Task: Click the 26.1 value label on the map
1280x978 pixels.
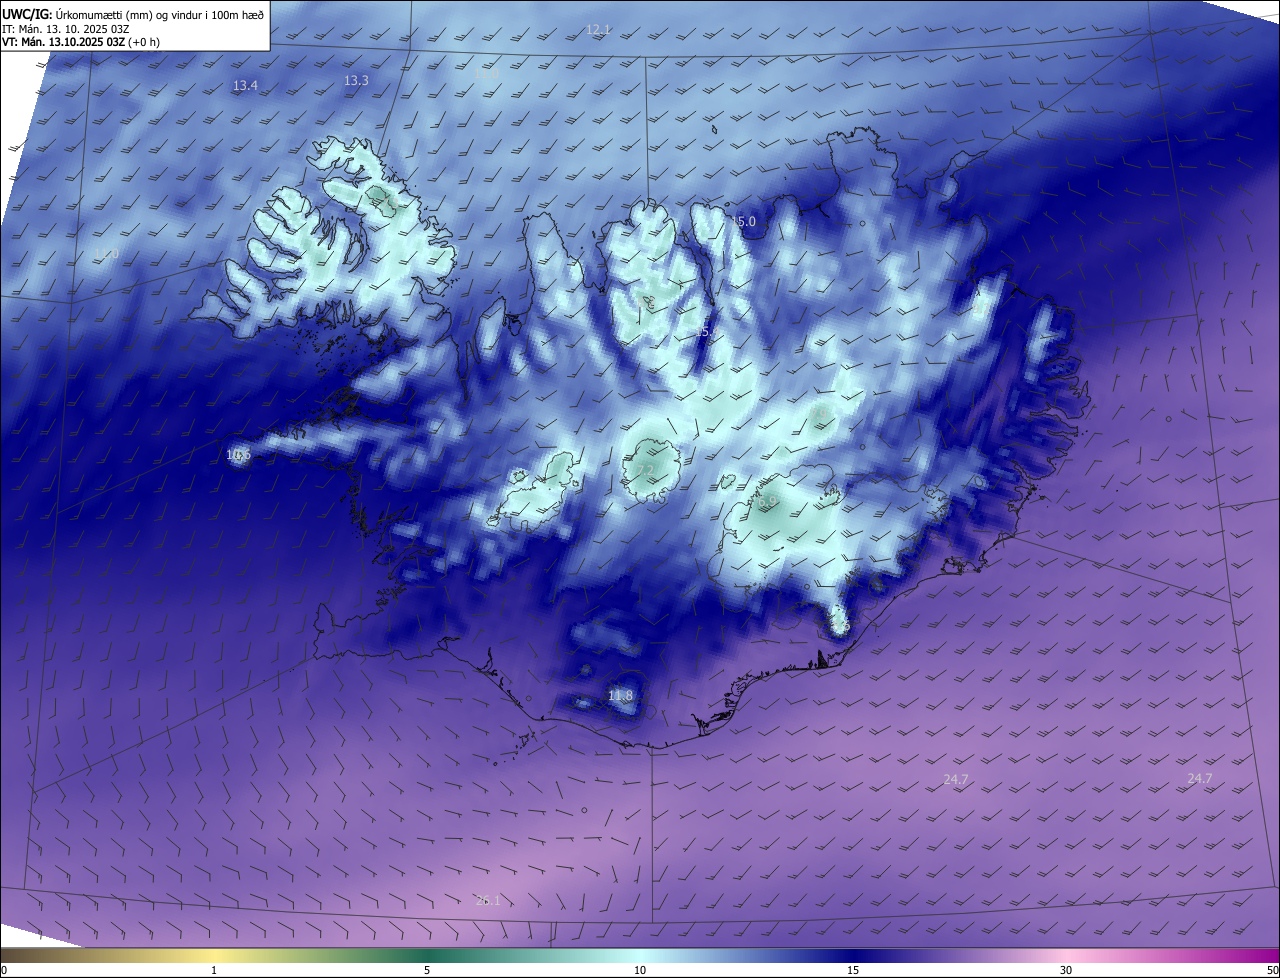Action: click(x=488, y=900)
